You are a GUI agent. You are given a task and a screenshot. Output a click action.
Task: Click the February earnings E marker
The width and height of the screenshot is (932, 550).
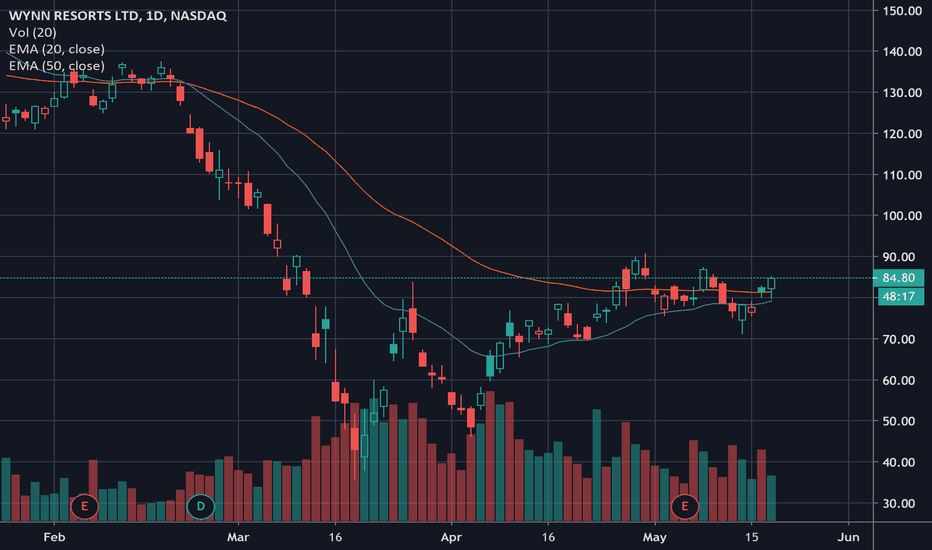pyautogui.click(x=84, y=507)
